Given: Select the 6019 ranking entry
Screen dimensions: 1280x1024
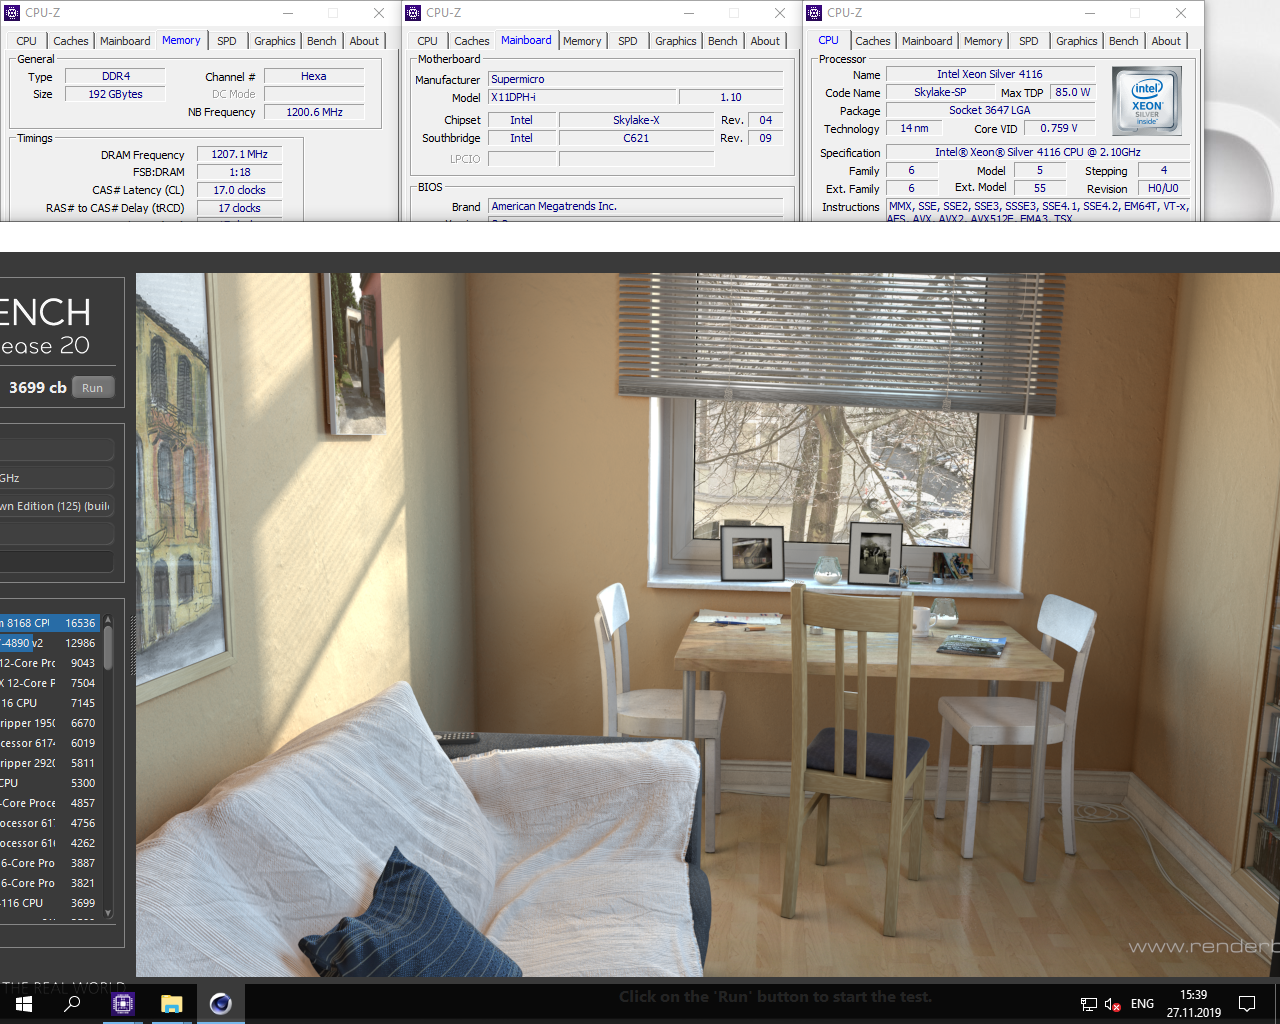Looking at the screenshot, I should pos(50,743).
